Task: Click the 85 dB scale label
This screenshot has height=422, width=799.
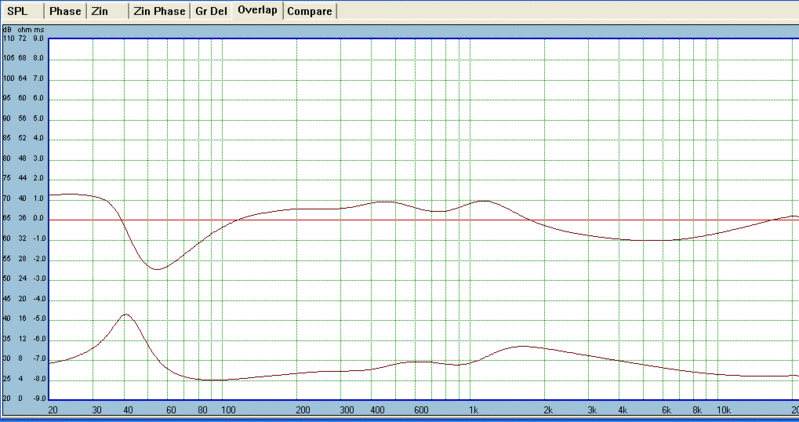Action: 7,138
